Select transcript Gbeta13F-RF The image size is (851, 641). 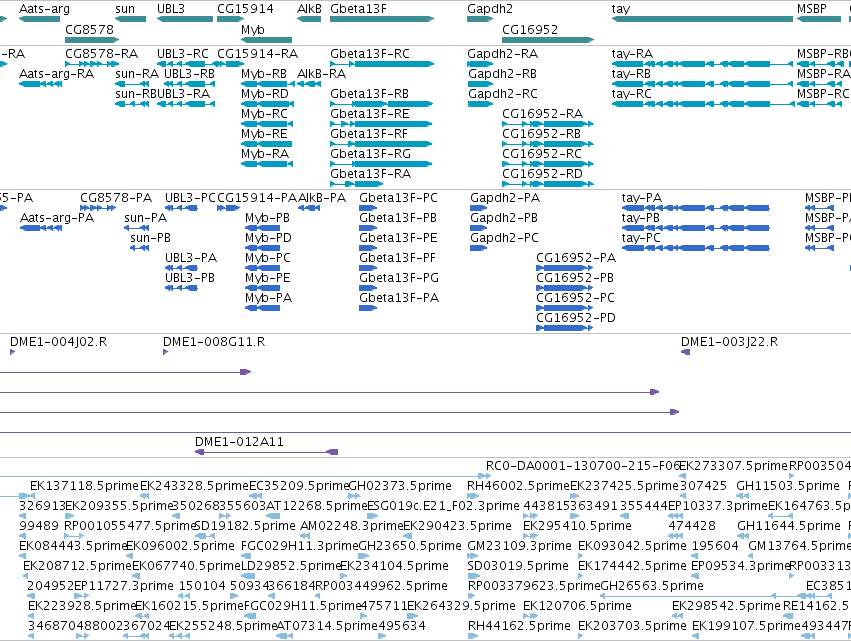(369, 134)
